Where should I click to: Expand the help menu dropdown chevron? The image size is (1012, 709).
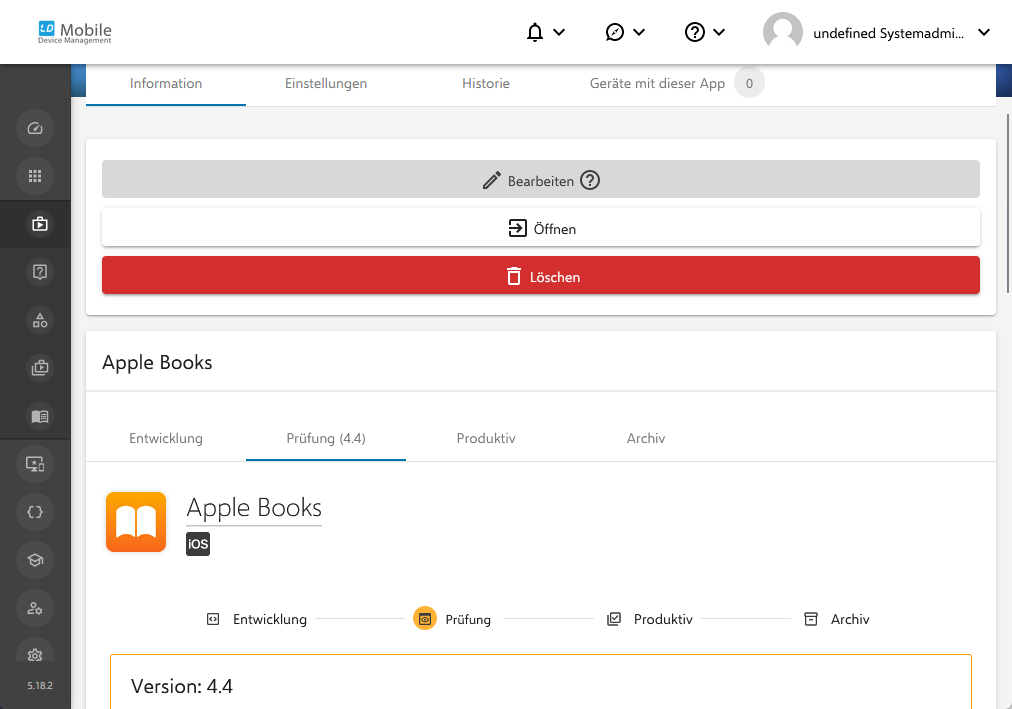[719, 32]
